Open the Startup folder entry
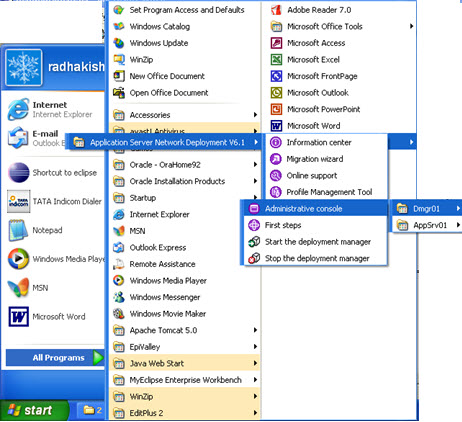Image resolution: width=462 pixels, height=422 pixels. [x=185, y=198]
